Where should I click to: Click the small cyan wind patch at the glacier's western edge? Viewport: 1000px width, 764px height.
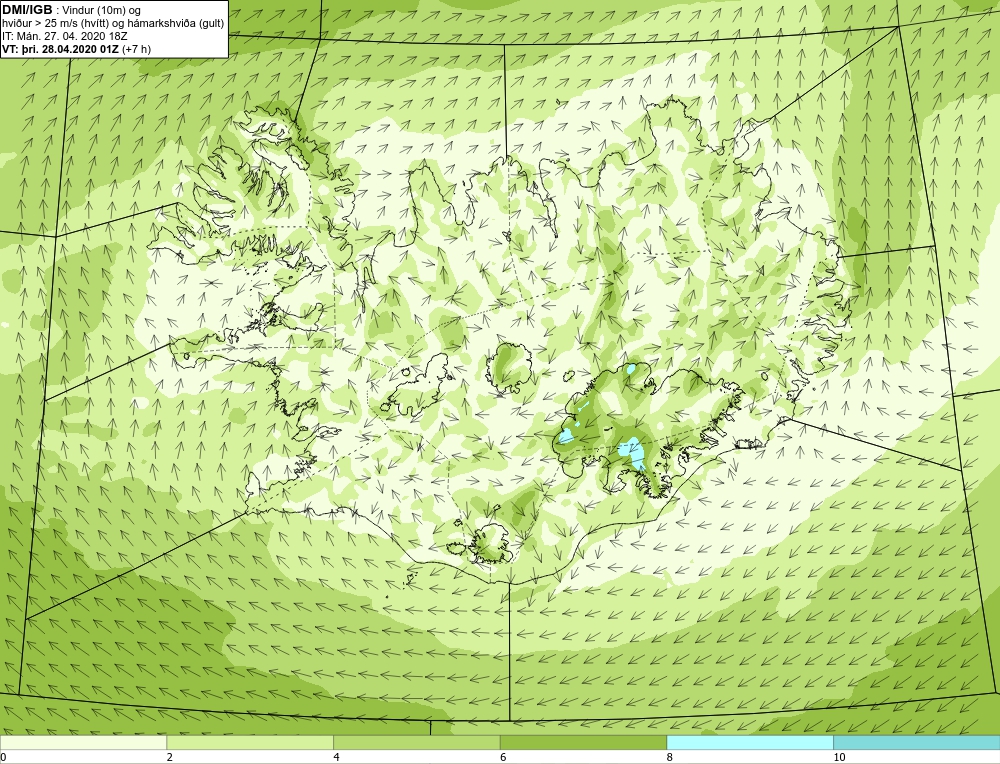(566, 436)
